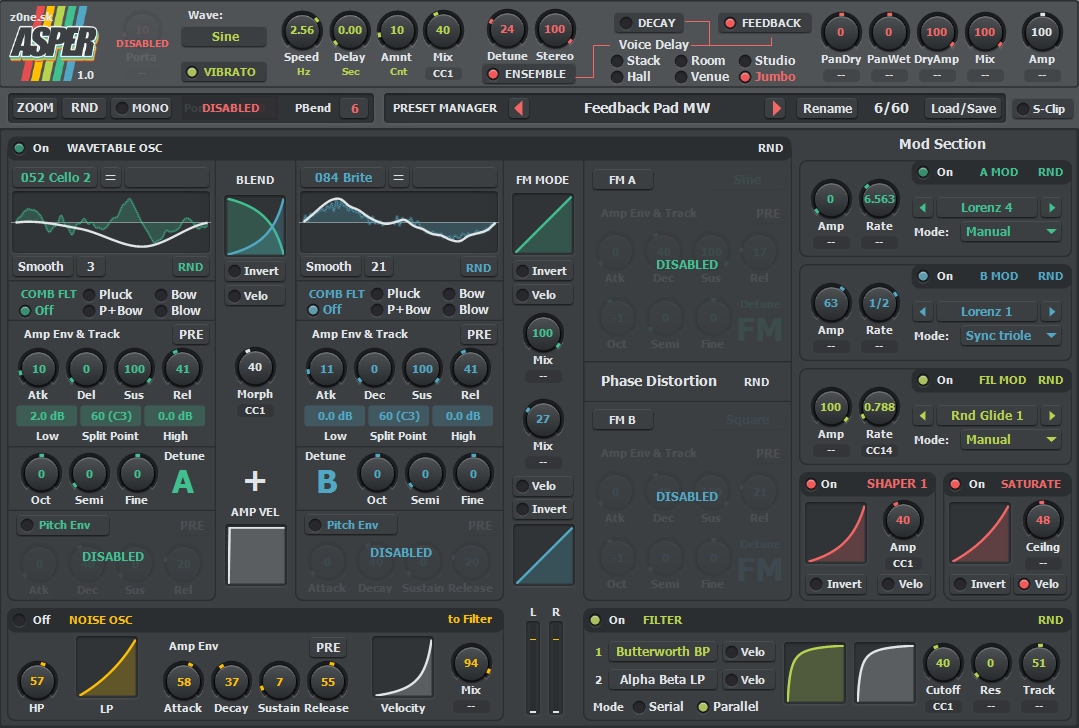This screenshot has width=1079, height=728.
Task: Go to the previous preset with red arrow
Action: pos(519,108)
